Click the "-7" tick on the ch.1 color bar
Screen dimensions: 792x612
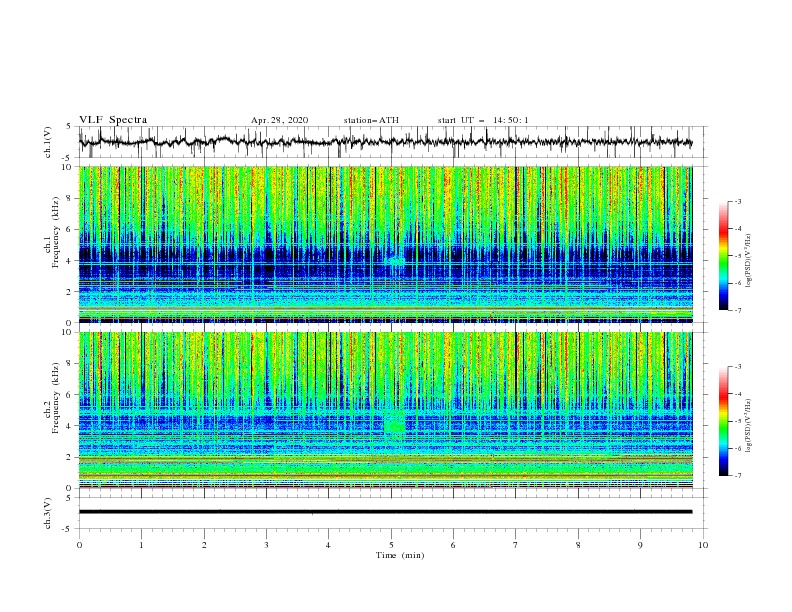737,310
